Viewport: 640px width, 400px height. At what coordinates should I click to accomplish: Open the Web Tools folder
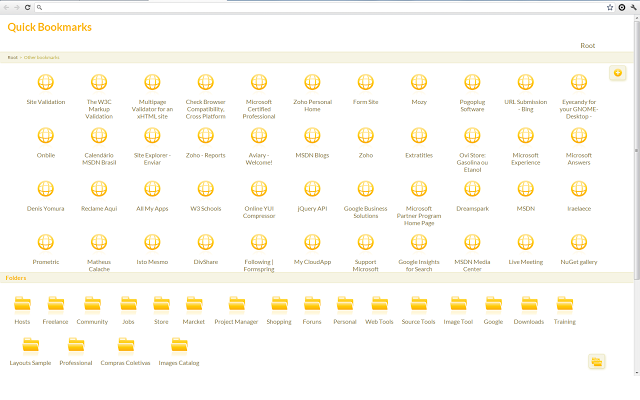(x=379, y=310)
